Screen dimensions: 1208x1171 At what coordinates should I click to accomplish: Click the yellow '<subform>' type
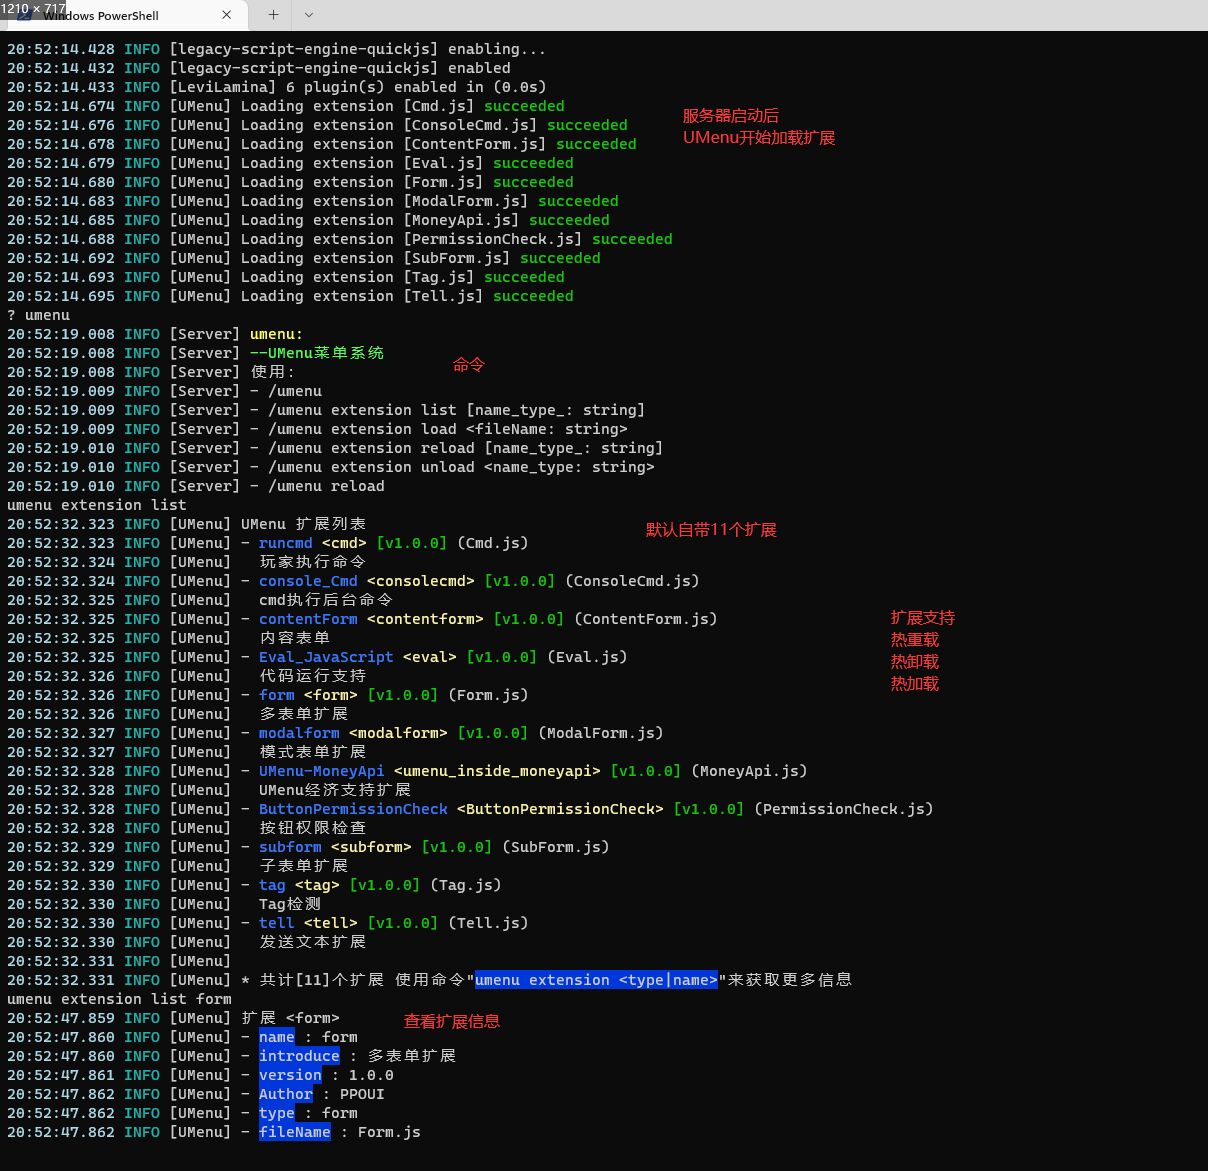[x=371, y=847]
